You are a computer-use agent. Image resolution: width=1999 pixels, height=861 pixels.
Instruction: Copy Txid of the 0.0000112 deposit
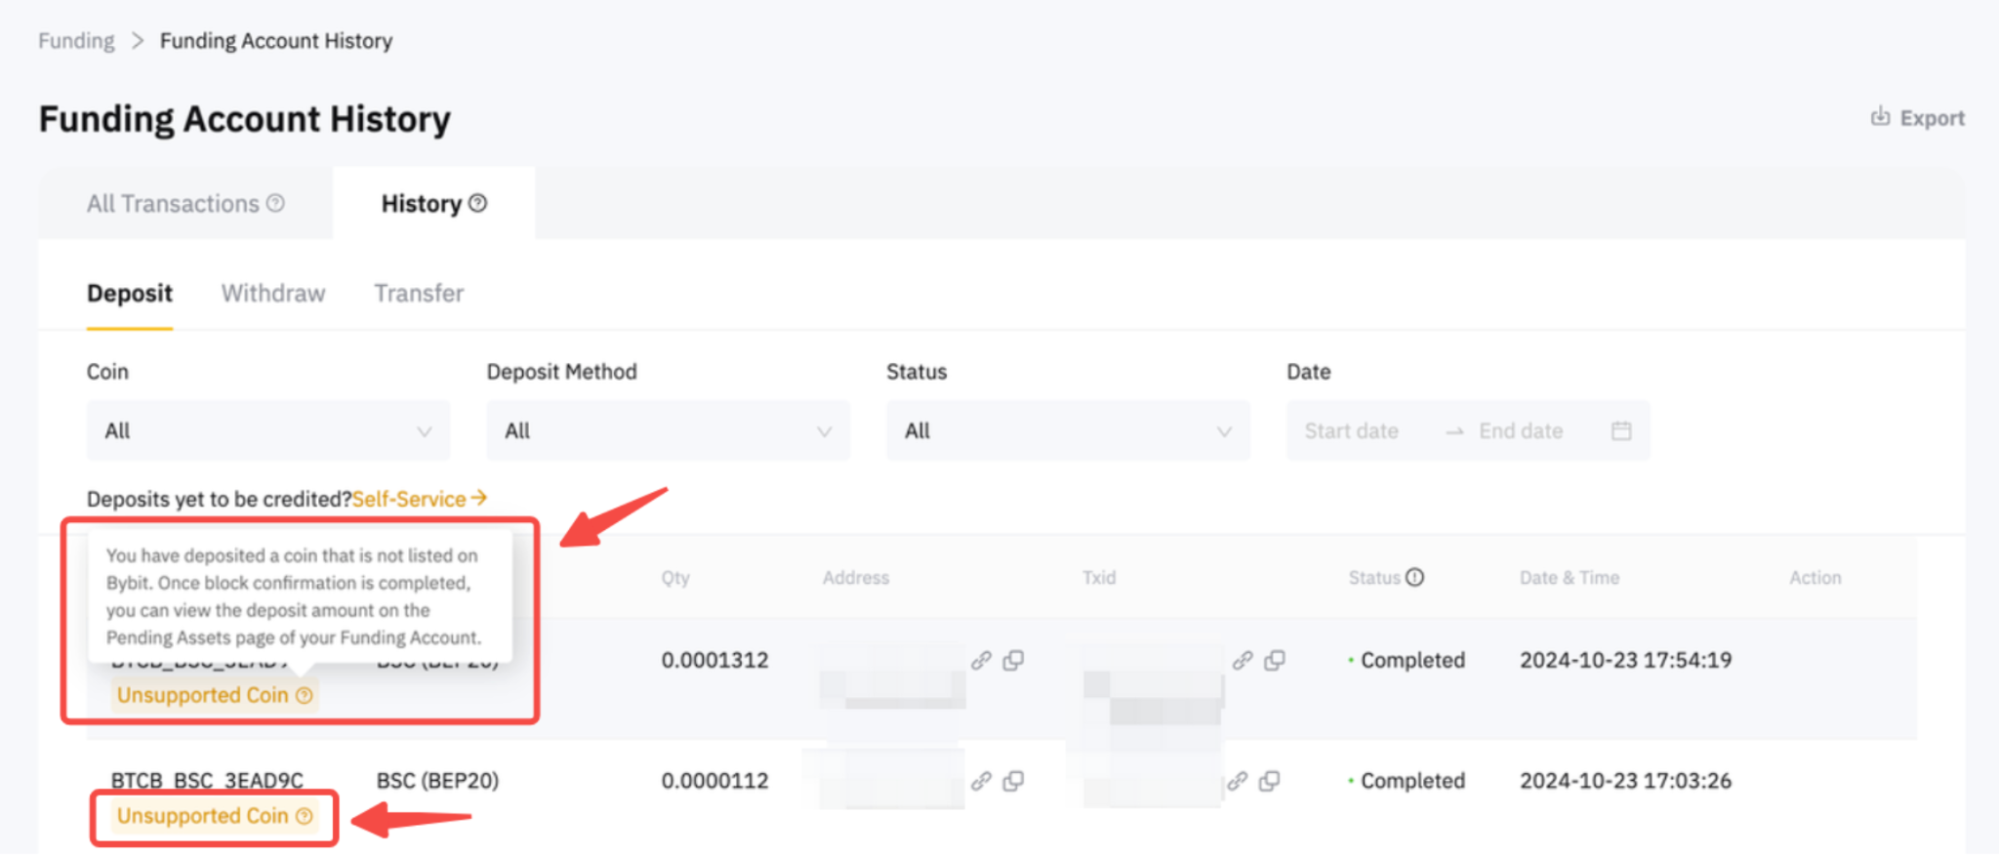coord(1269,781)
